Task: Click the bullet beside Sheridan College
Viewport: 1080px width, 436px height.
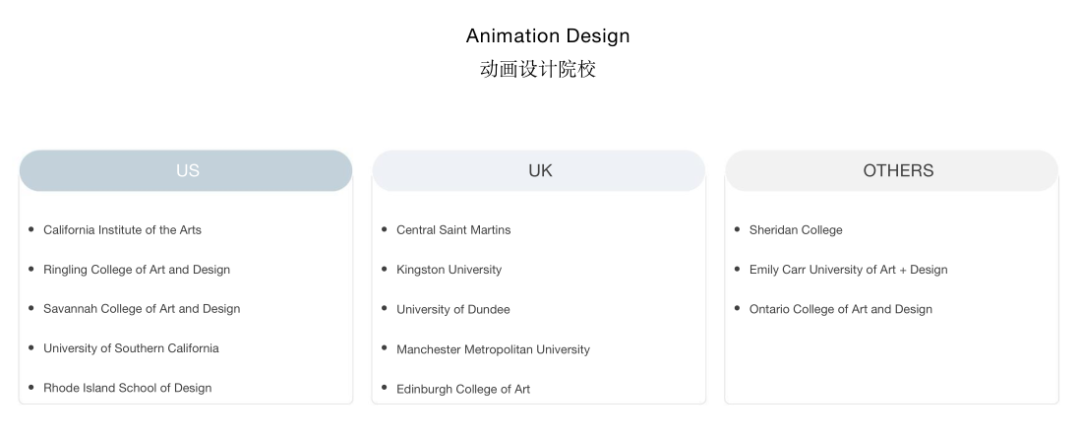Action: (737, 229)
